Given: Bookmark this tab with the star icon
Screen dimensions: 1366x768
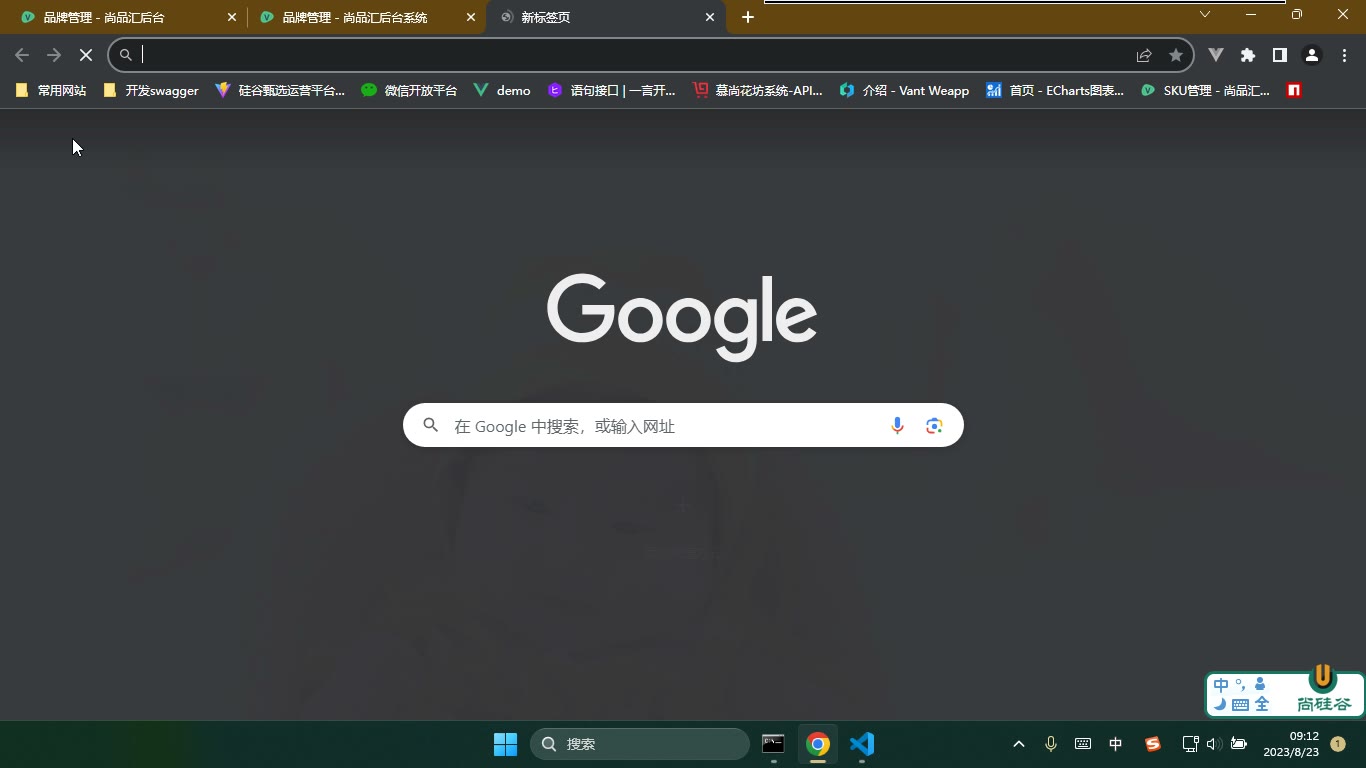Looking at the screenshot, I should click(x=1176, y=55).
